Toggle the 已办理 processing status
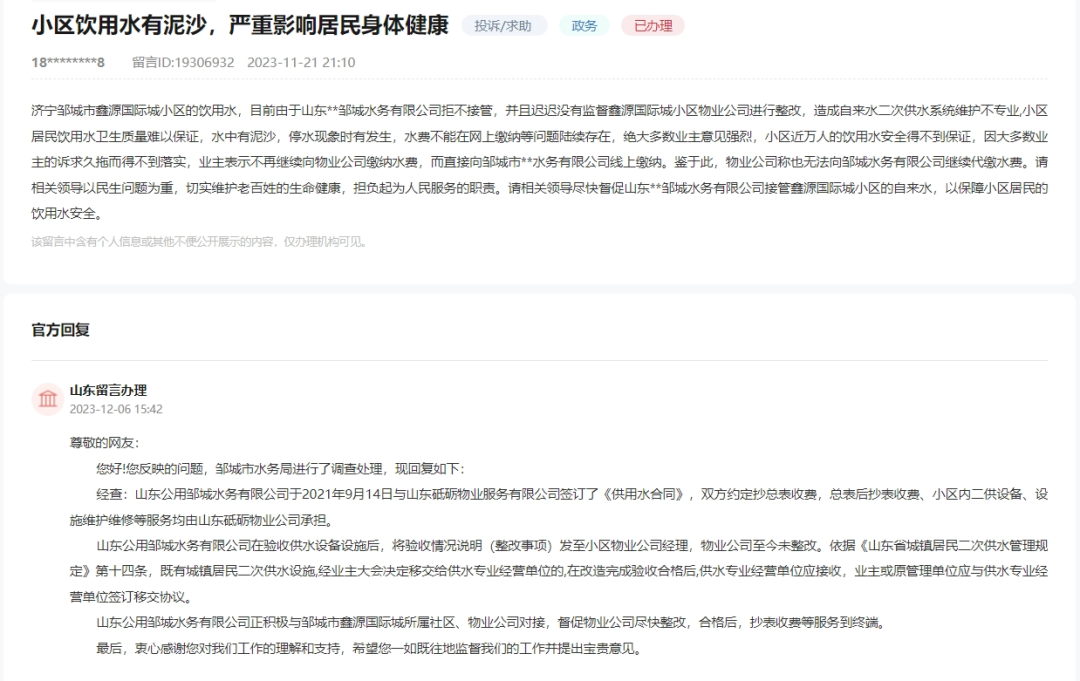1080x681 pixels. (x=651, y=25)
